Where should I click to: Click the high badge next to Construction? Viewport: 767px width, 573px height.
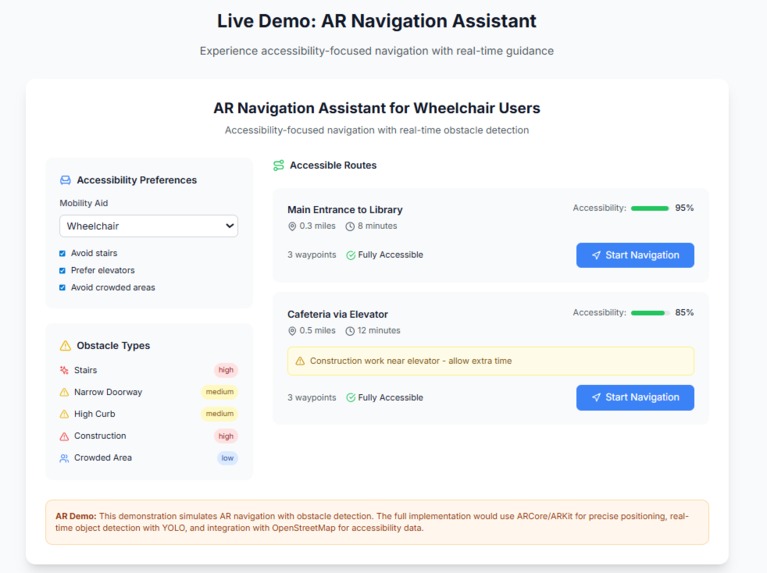(x=226, y=436)
